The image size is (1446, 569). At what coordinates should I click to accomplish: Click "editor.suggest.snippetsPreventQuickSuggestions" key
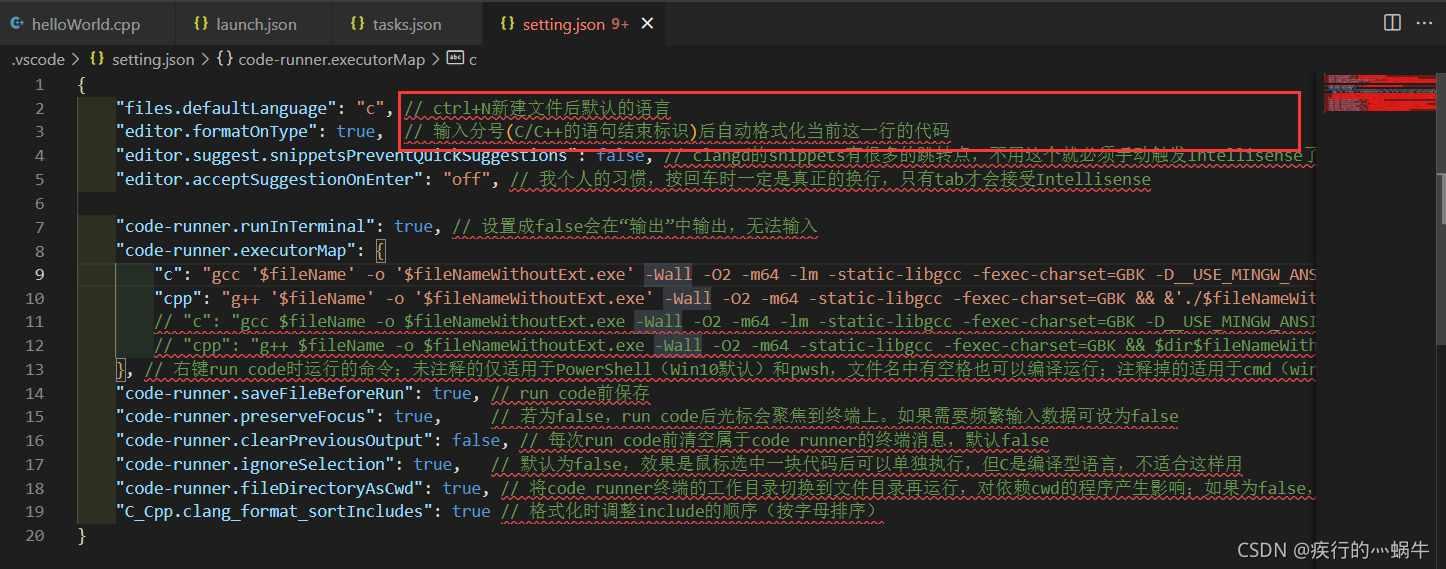[346, 155]
